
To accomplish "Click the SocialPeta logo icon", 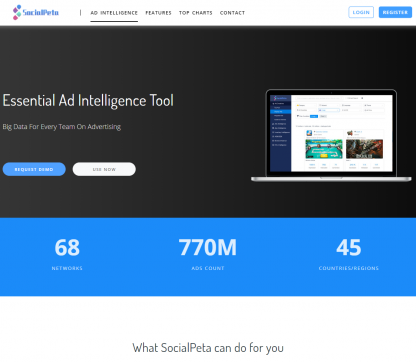I will pos(17,12).
